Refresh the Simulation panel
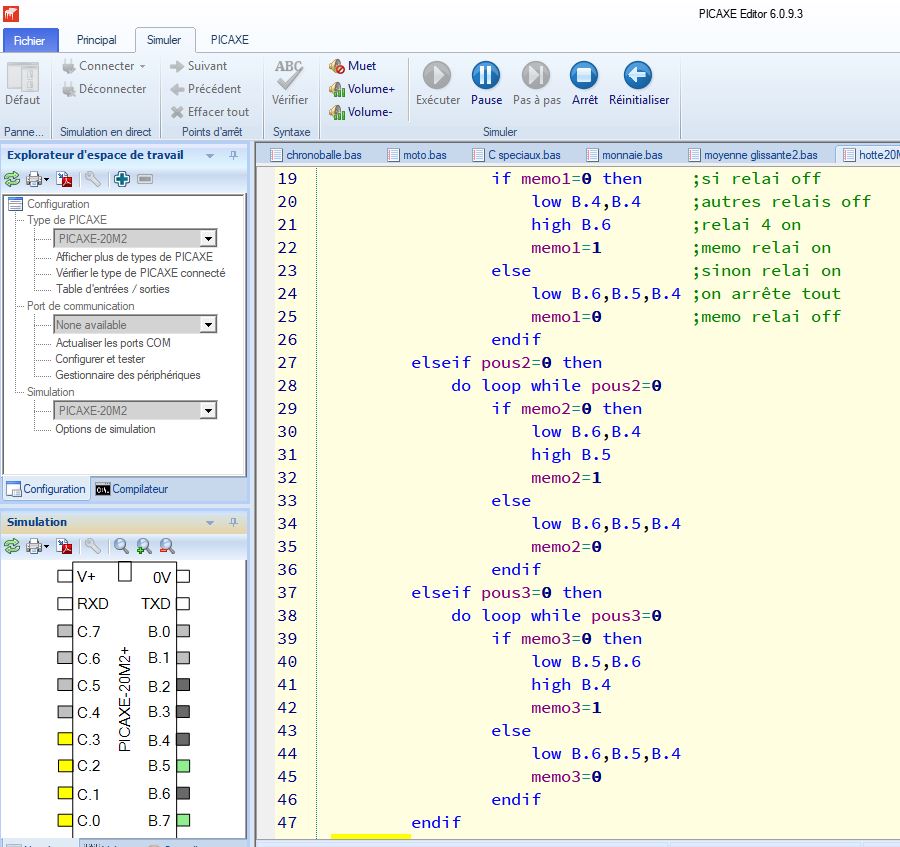 coord(12,546)
